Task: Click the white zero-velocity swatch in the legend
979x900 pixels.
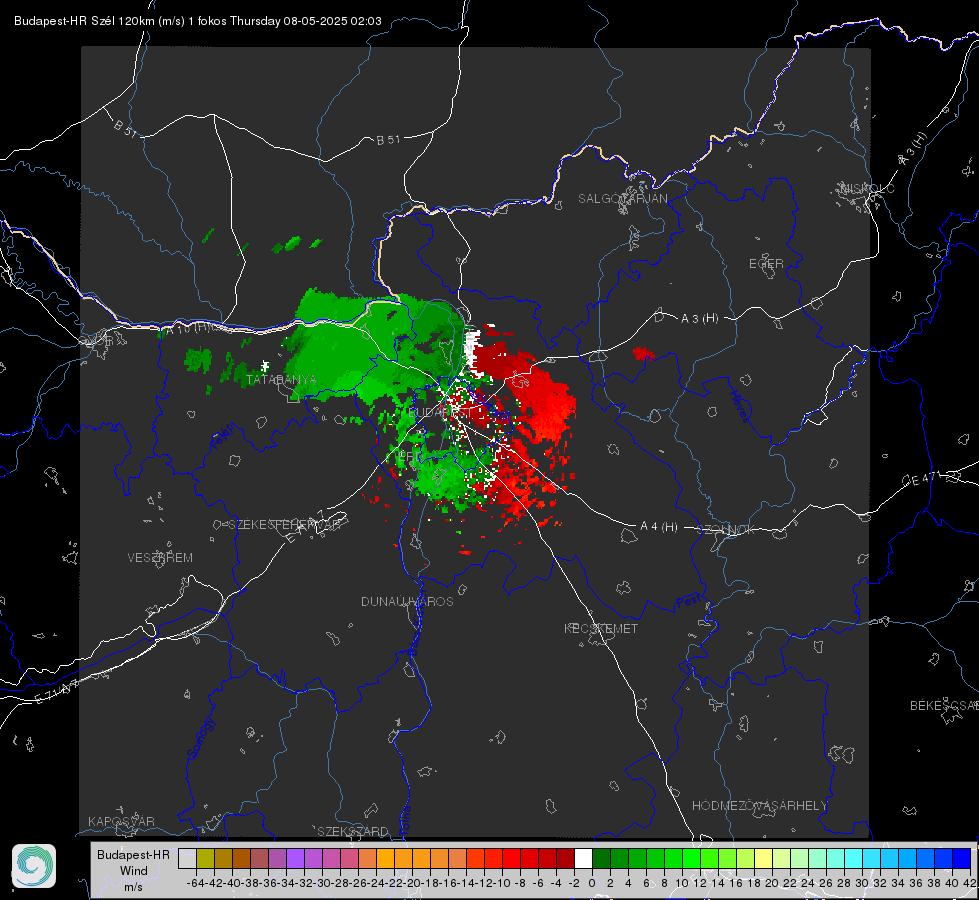Action: coord(583,858)
